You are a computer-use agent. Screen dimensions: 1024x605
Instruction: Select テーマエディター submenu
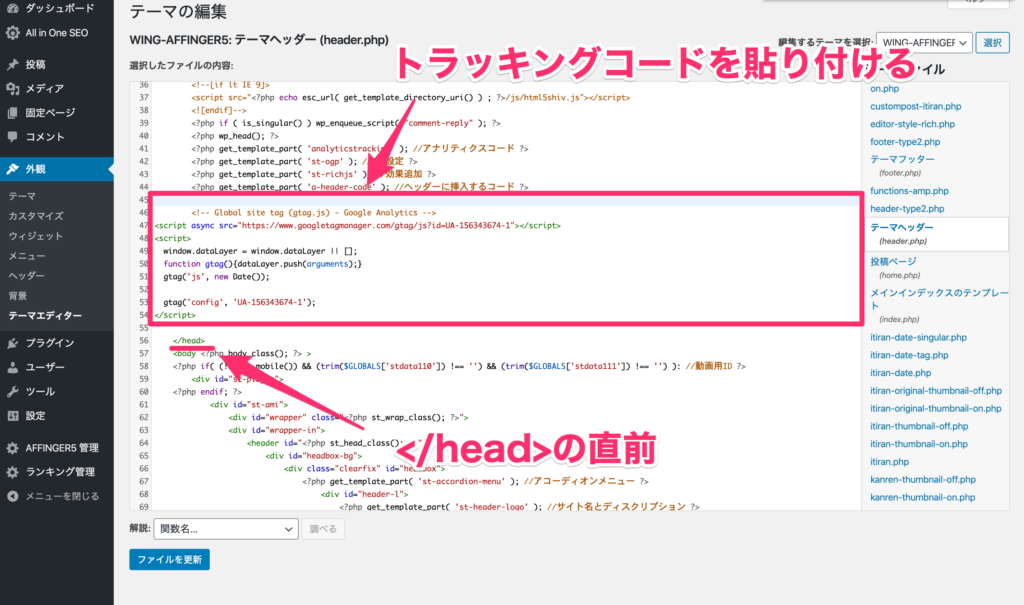coord(45,316)
